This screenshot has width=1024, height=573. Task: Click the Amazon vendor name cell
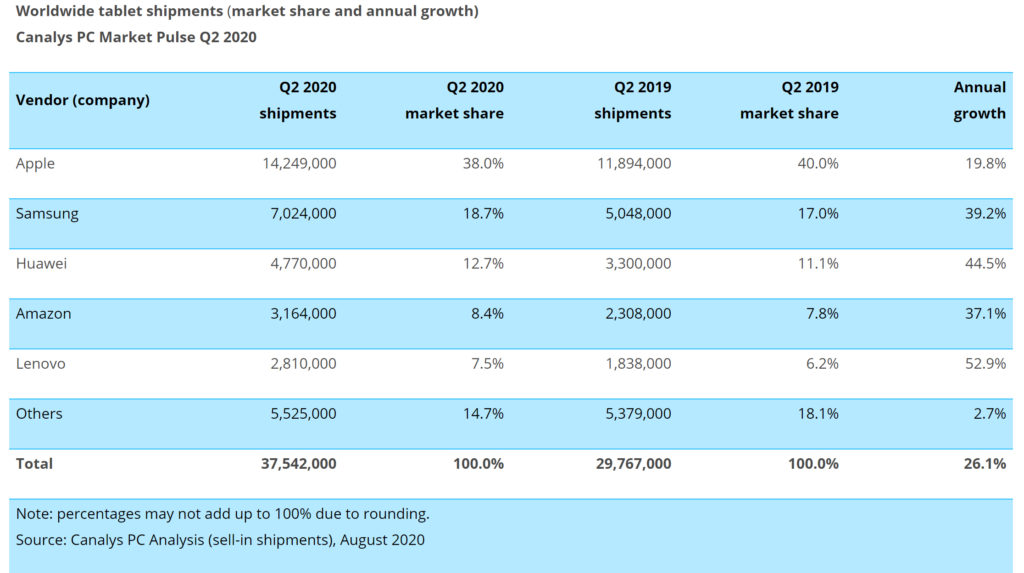tap(44, 313)
